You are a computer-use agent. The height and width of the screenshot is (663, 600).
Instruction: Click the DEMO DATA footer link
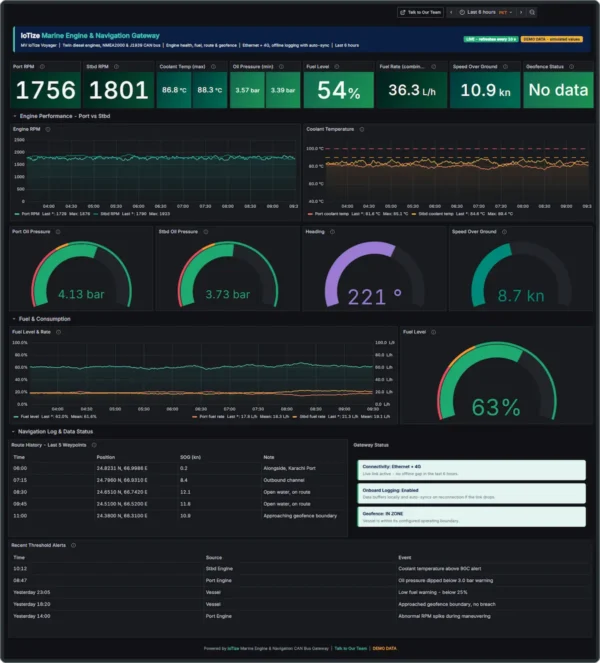(384, 648)
